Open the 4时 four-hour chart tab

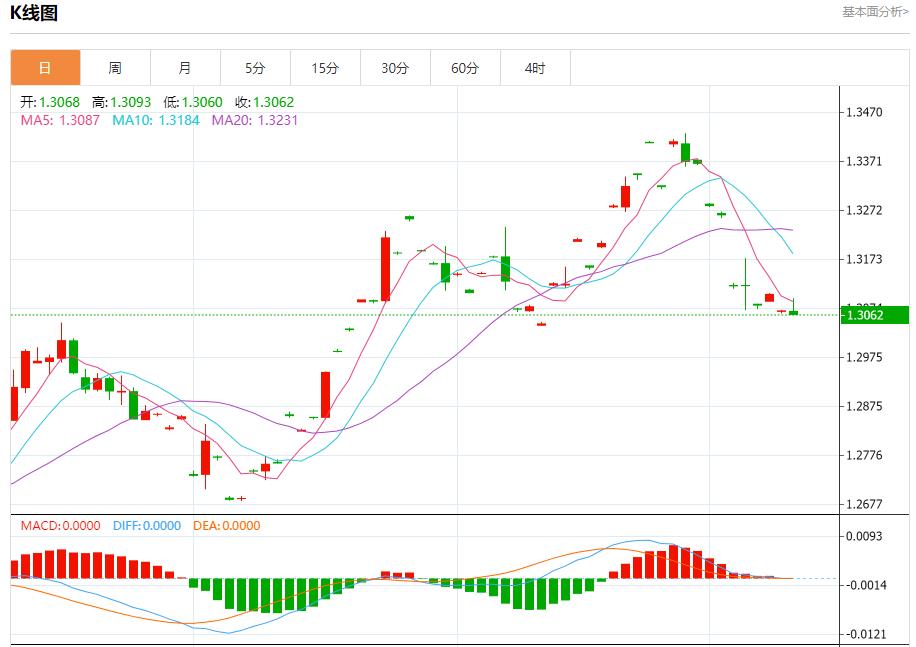535,68
